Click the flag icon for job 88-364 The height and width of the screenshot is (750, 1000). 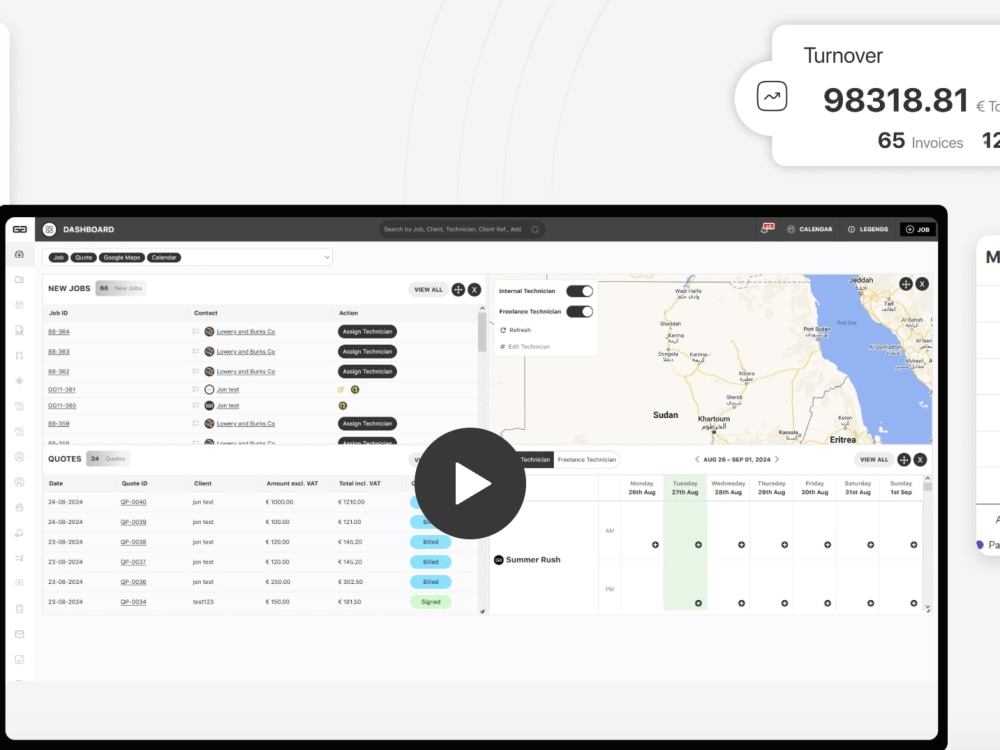click(x=196, y=332)
